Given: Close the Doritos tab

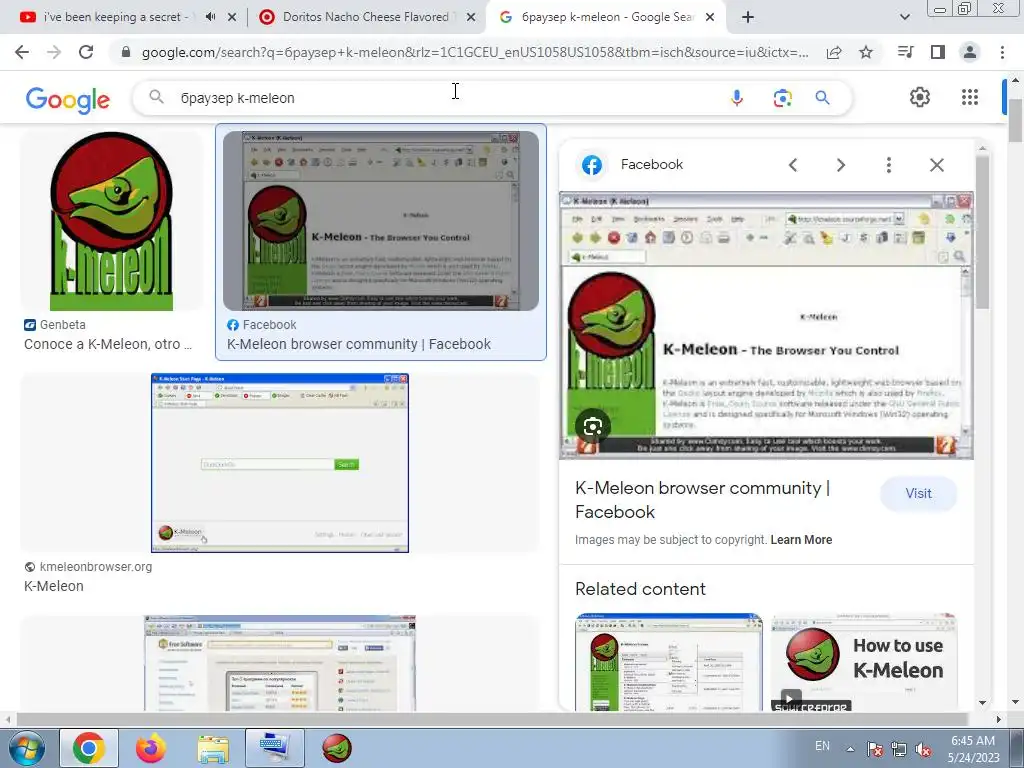Looking at the screenshot, I should tap(471, 18).
